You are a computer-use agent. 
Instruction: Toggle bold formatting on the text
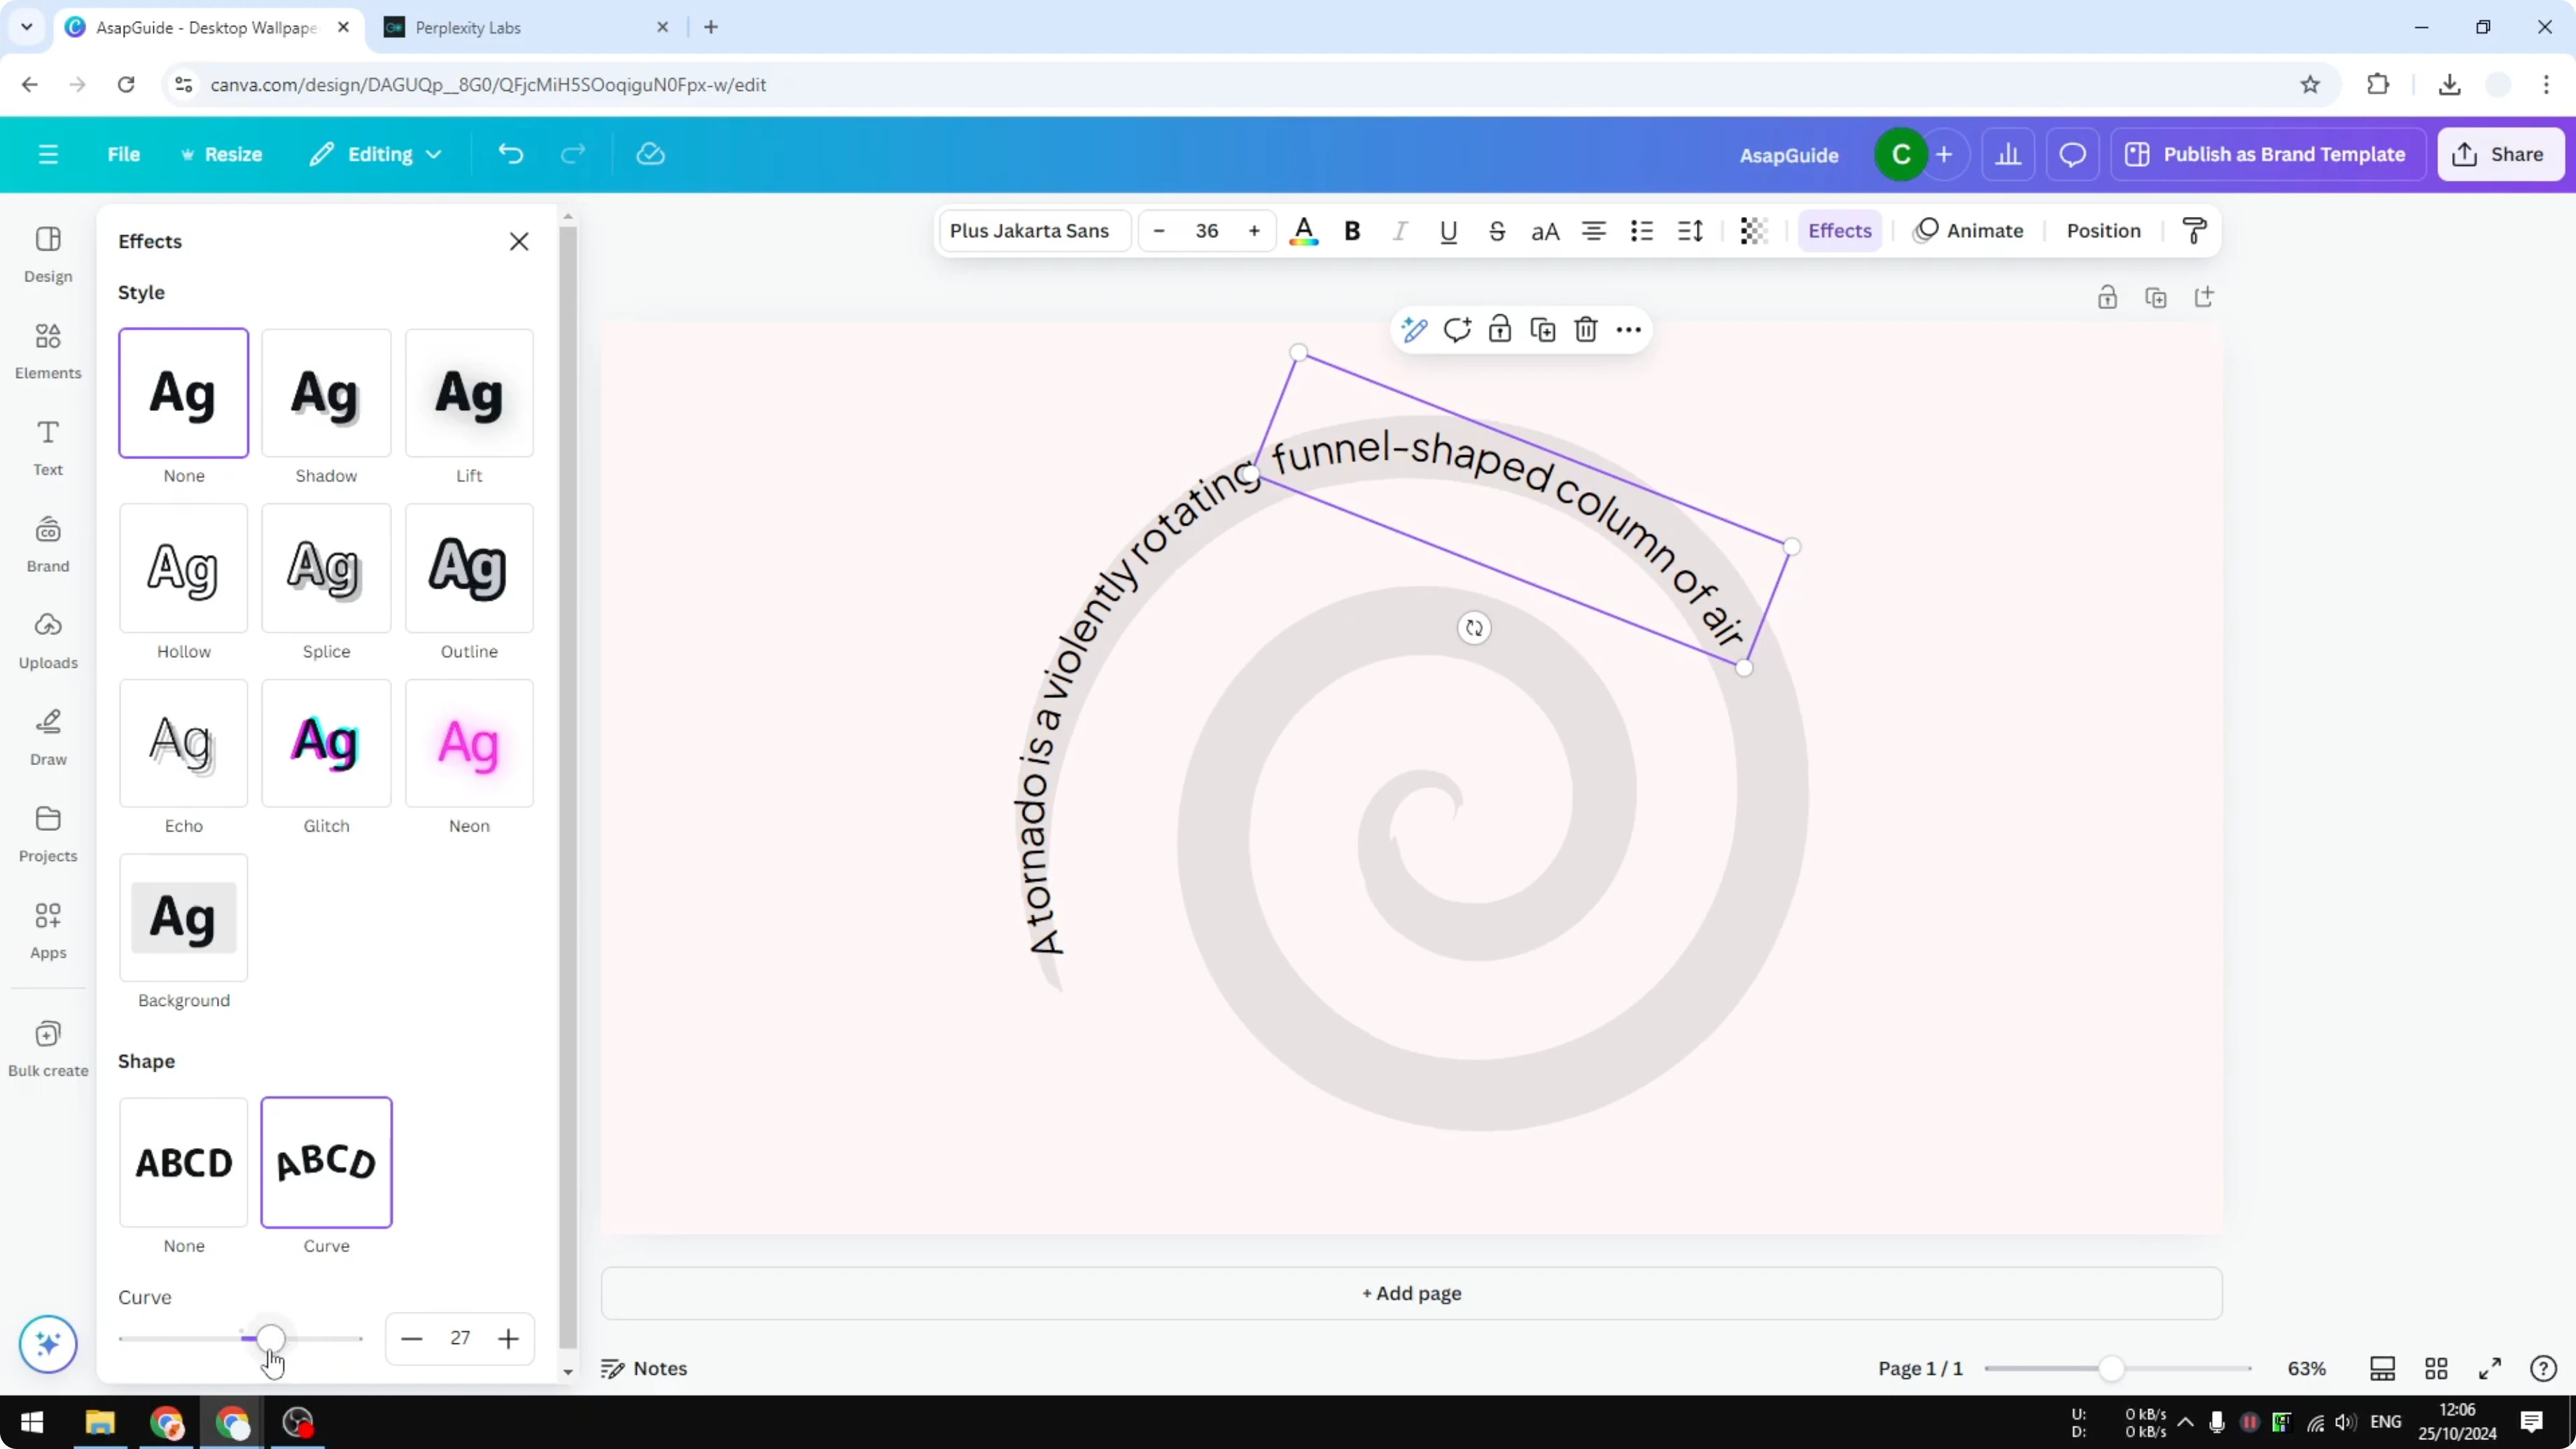point(1352,231)
